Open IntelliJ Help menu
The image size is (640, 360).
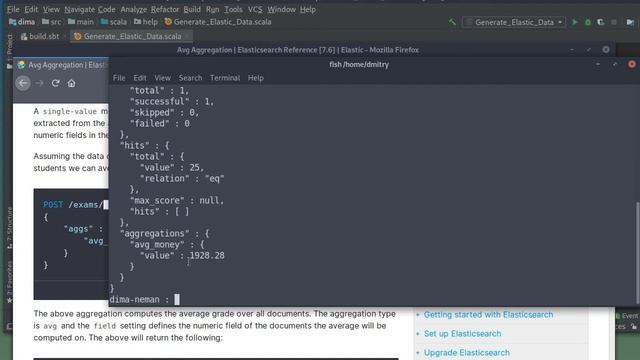pos(308,9)
